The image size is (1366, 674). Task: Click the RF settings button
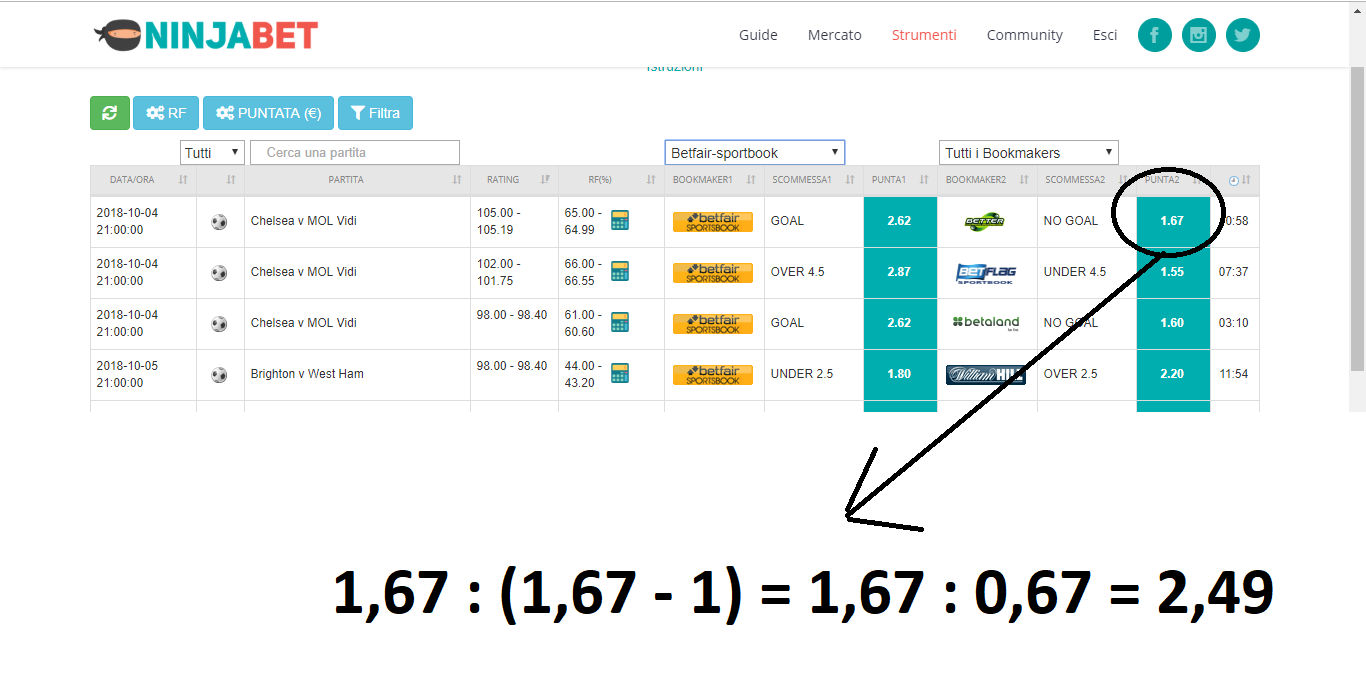[166, 113]
